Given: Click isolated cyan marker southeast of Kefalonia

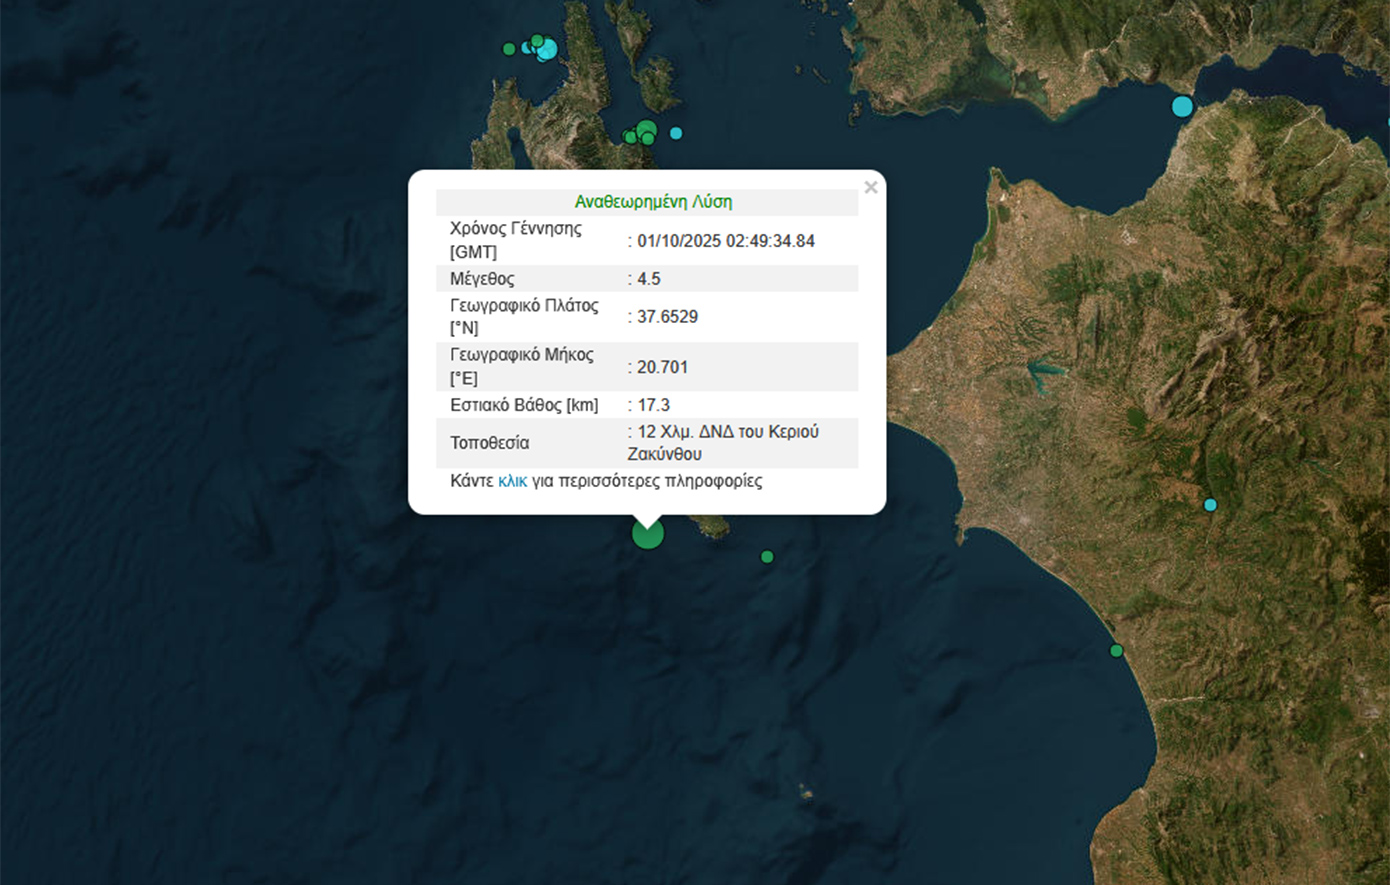Looking at the screenshot, I should (x=676, y=133).
